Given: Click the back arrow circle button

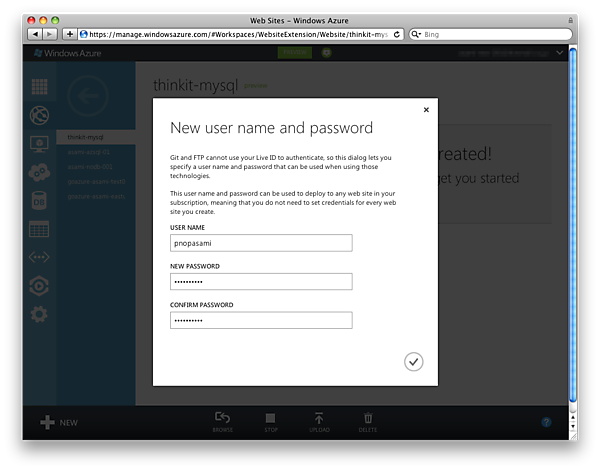Looking at the screenshot, I should [88, 96].
